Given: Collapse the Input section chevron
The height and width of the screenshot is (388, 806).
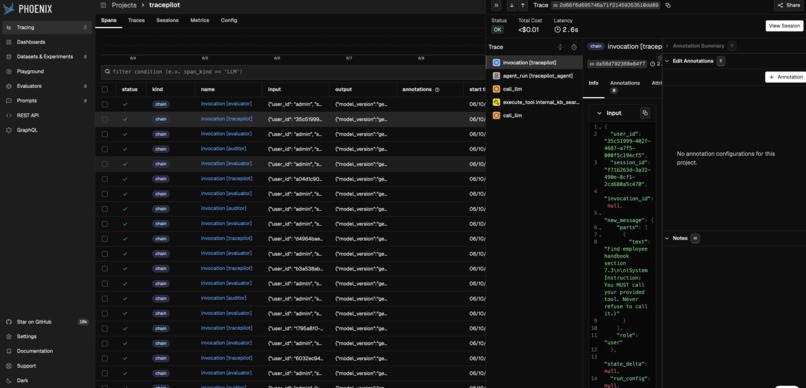Looking at the screenshot, I should 599,113.
